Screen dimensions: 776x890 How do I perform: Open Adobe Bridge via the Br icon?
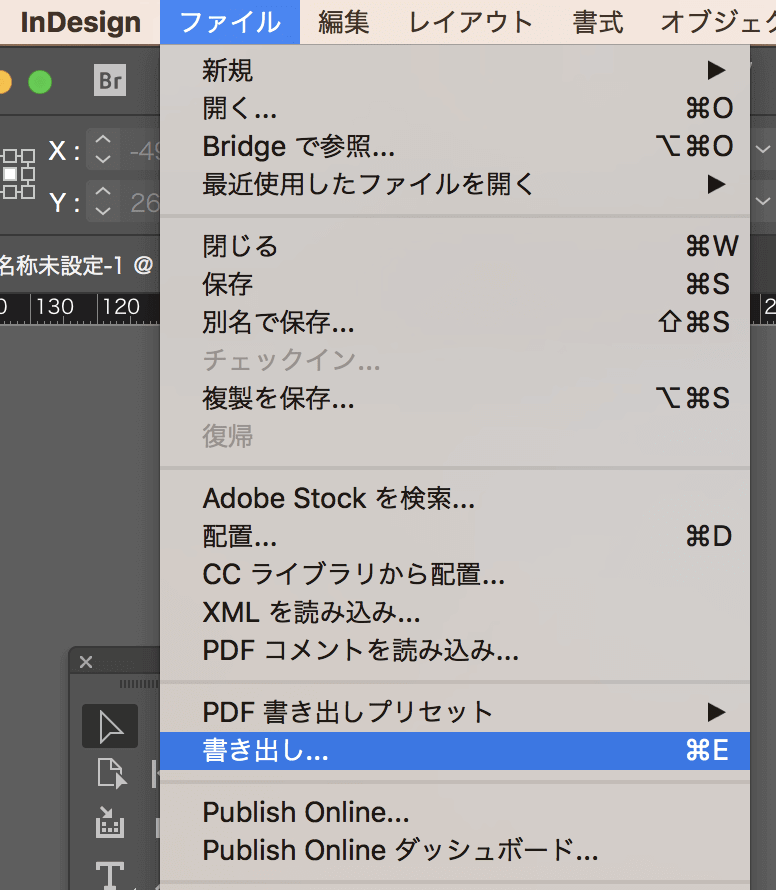[x=110, y=81]
